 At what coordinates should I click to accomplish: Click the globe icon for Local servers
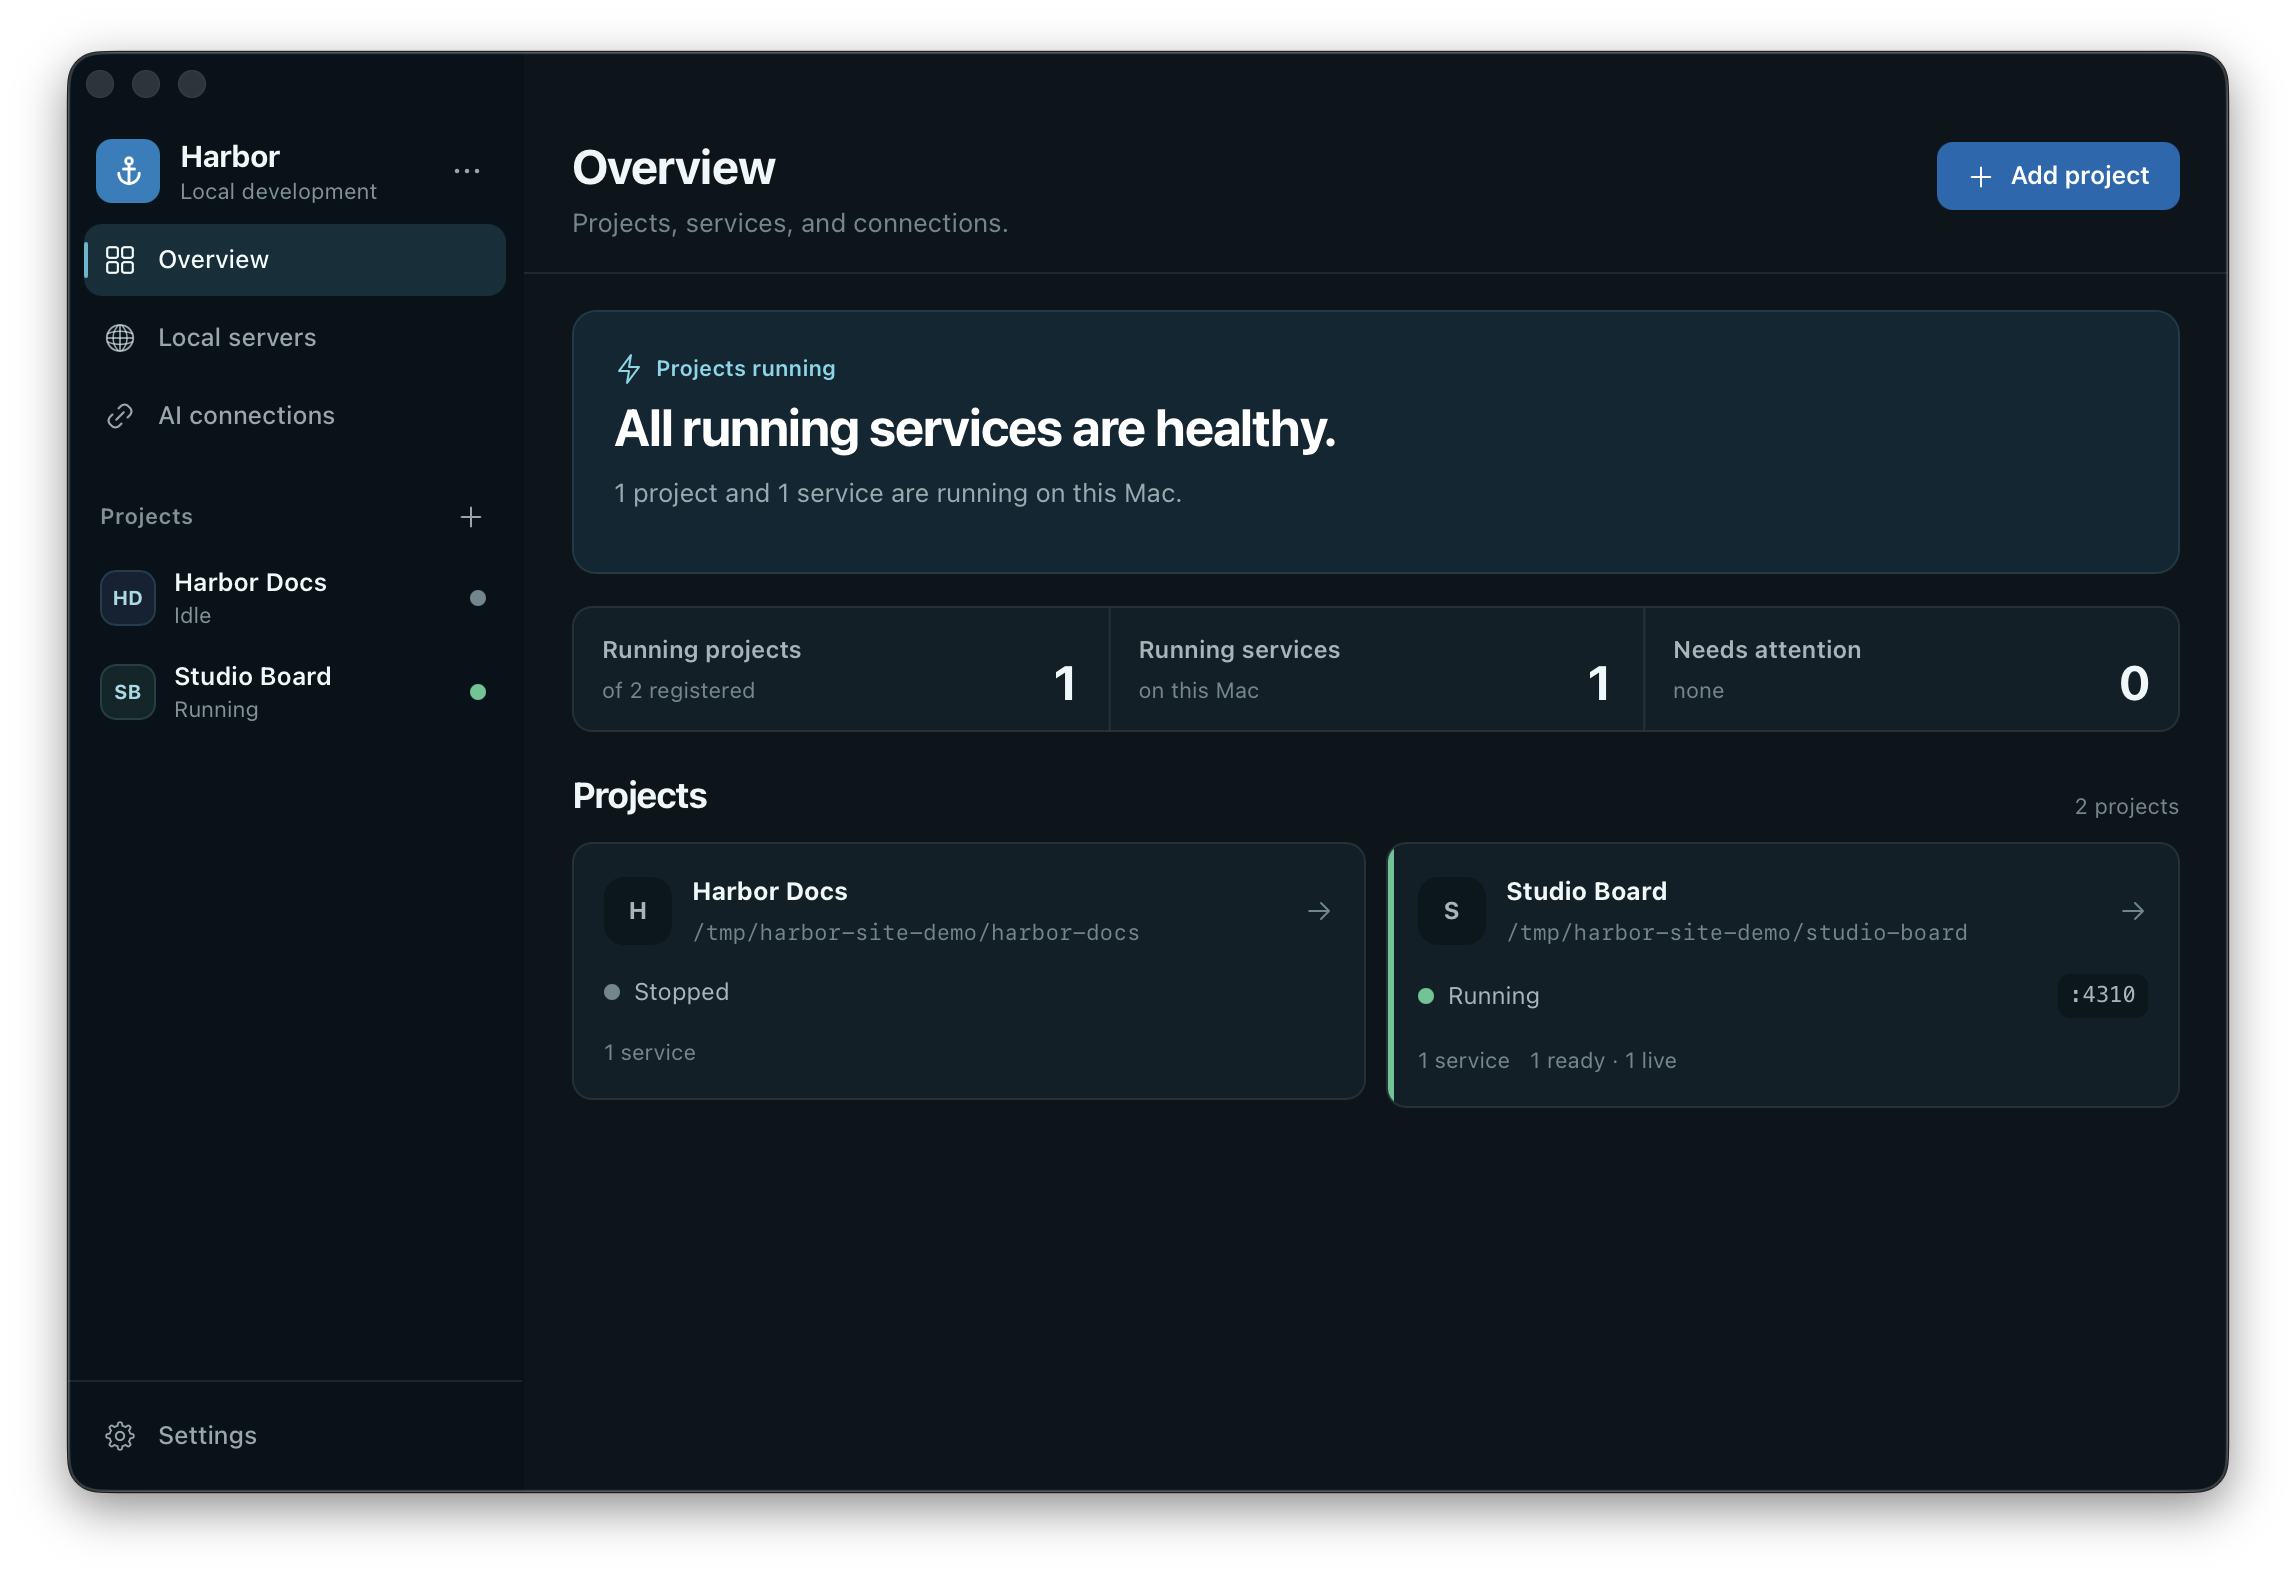pos(120,338)
